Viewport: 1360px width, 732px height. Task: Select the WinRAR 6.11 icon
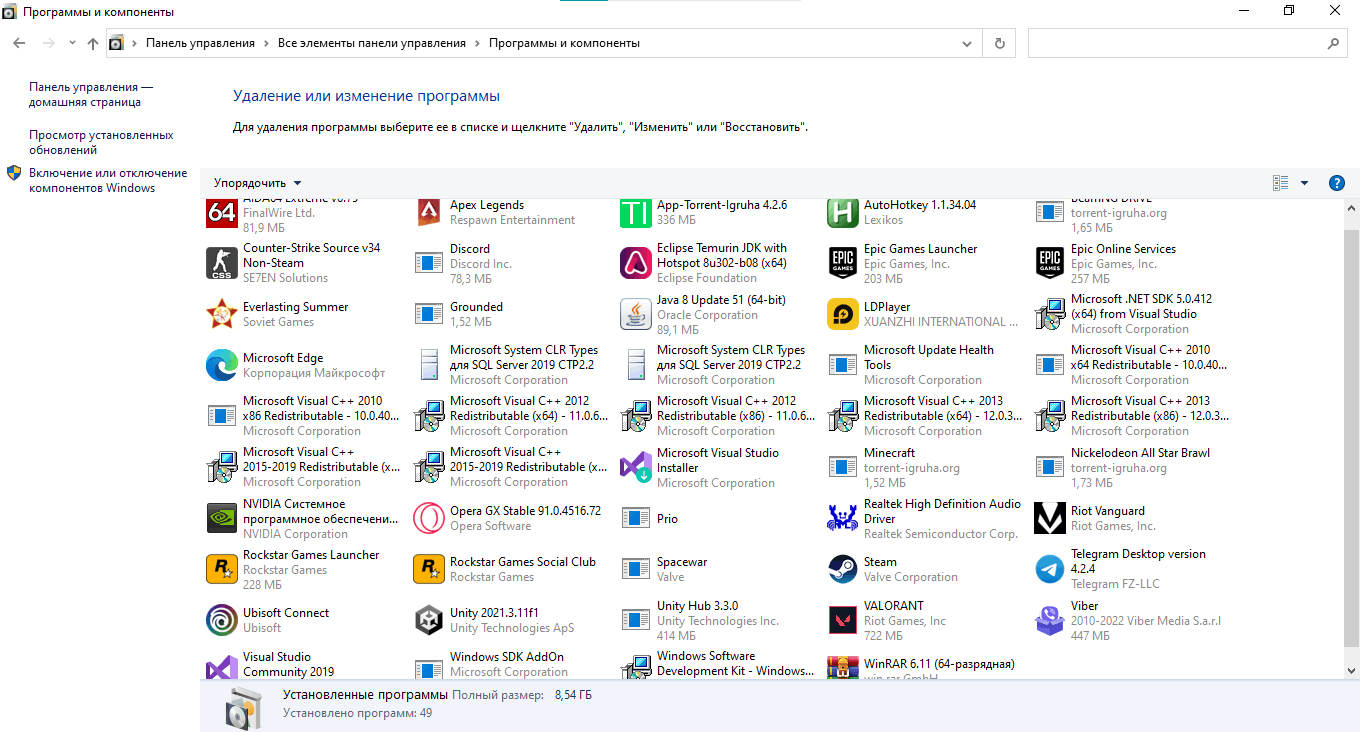pyautogui.click(x=843, y=668)
